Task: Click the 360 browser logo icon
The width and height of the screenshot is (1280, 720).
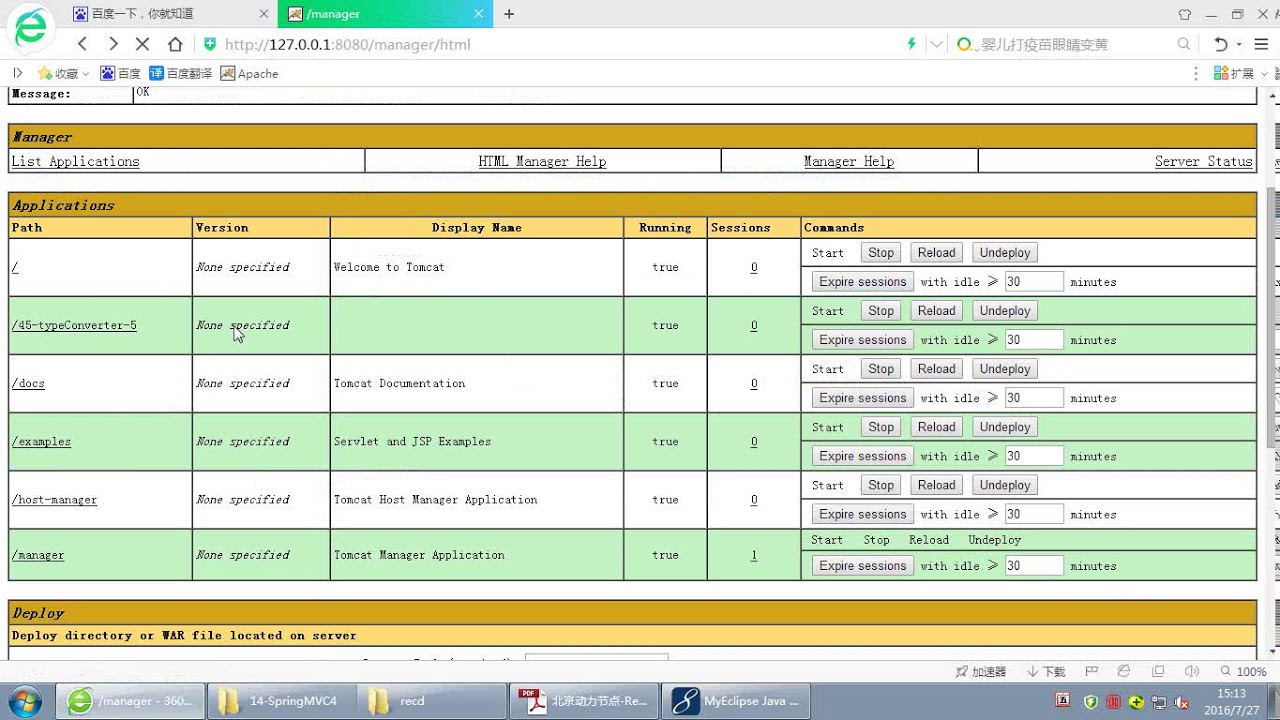Action: point(30,28)
